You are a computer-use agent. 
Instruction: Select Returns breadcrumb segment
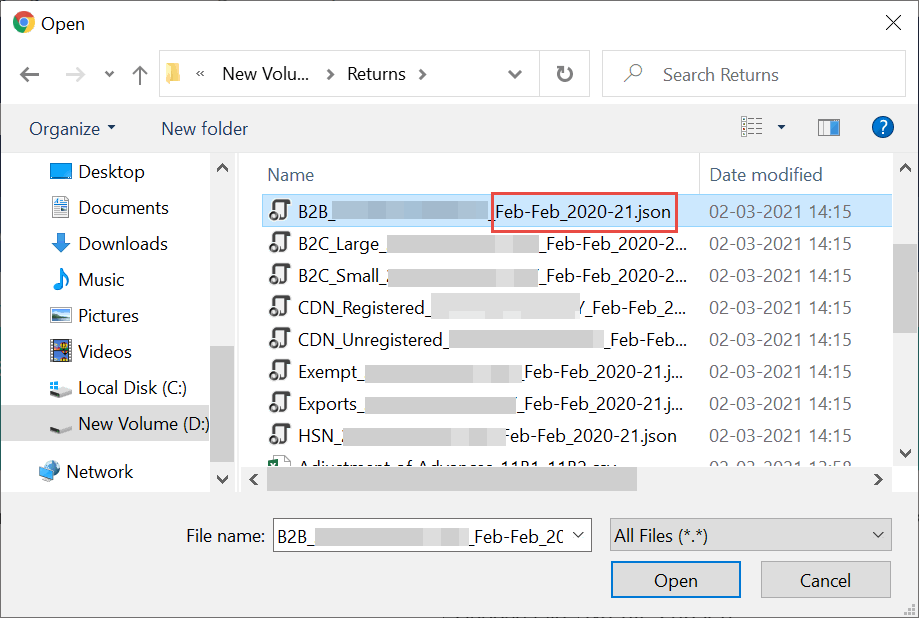coord(376,74)
